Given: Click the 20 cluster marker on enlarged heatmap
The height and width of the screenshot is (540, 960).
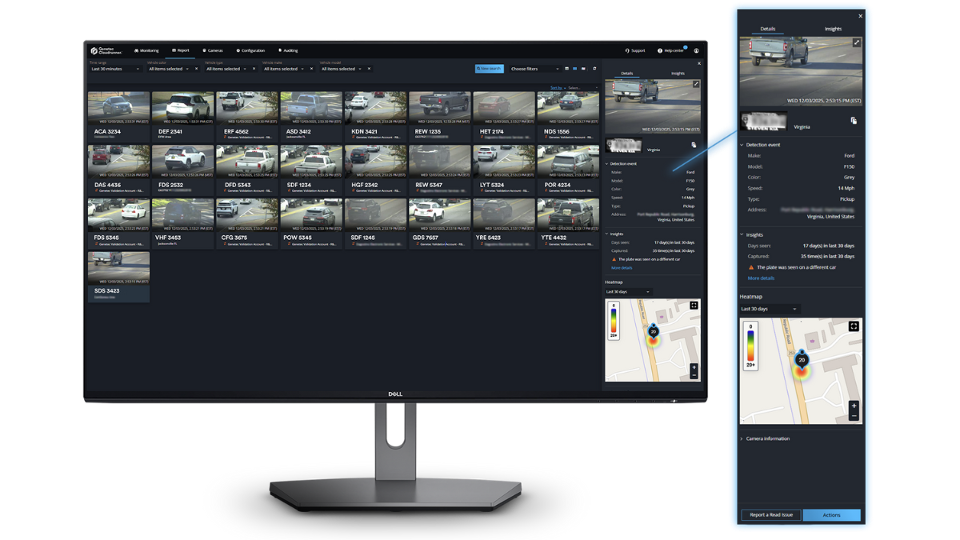Looking at the screenshot, I should [801, 359].
